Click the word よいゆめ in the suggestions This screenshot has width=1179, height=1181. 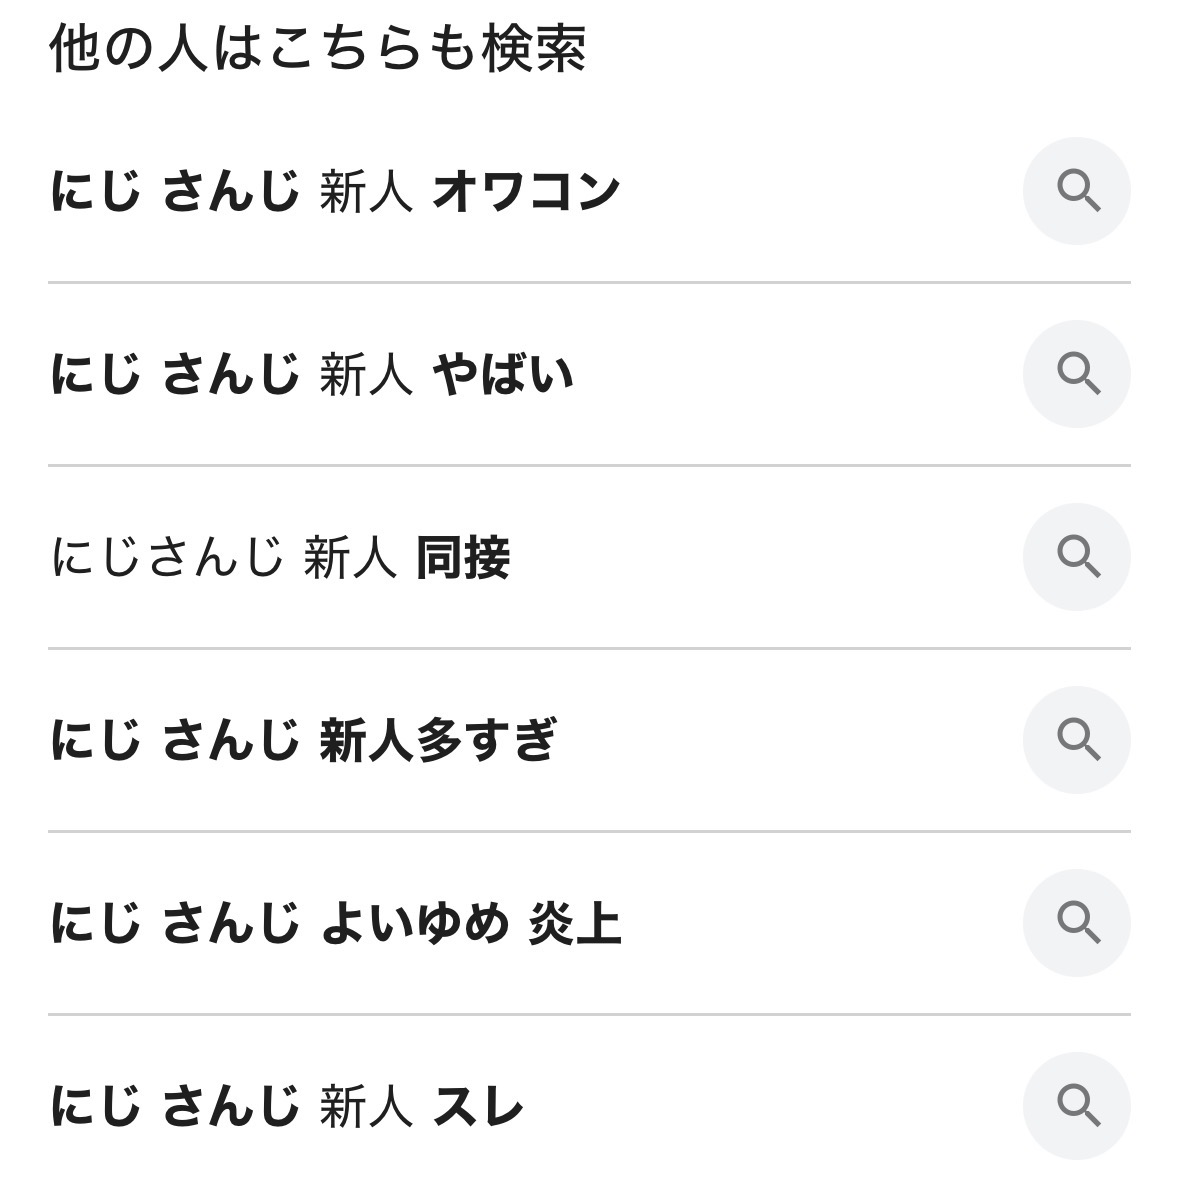(x=415, y=923)
